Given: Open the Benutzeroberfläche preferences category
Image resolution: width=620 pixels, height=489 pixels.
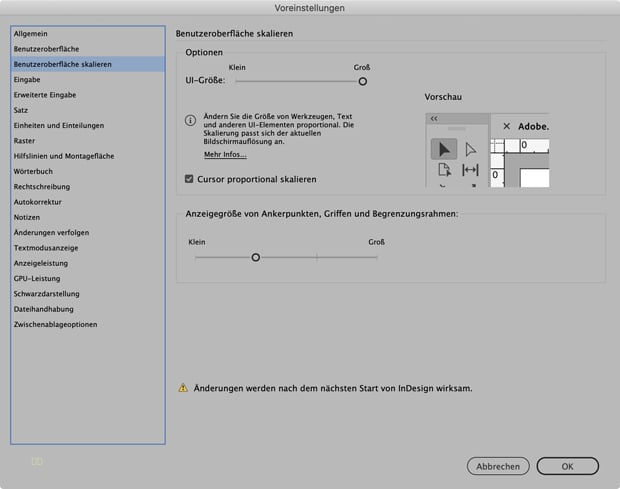Looking at the screenshot, I should pyautogui.click(x=46, y=49).
